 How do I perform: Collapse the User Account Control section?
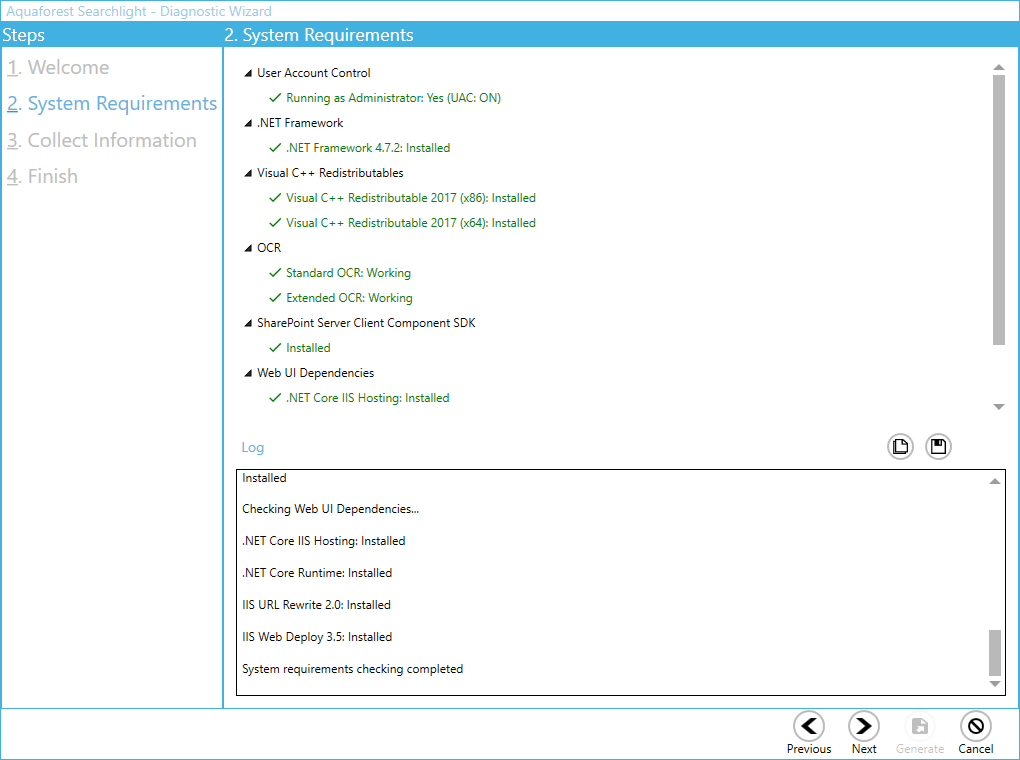click(x=248, y=73)
